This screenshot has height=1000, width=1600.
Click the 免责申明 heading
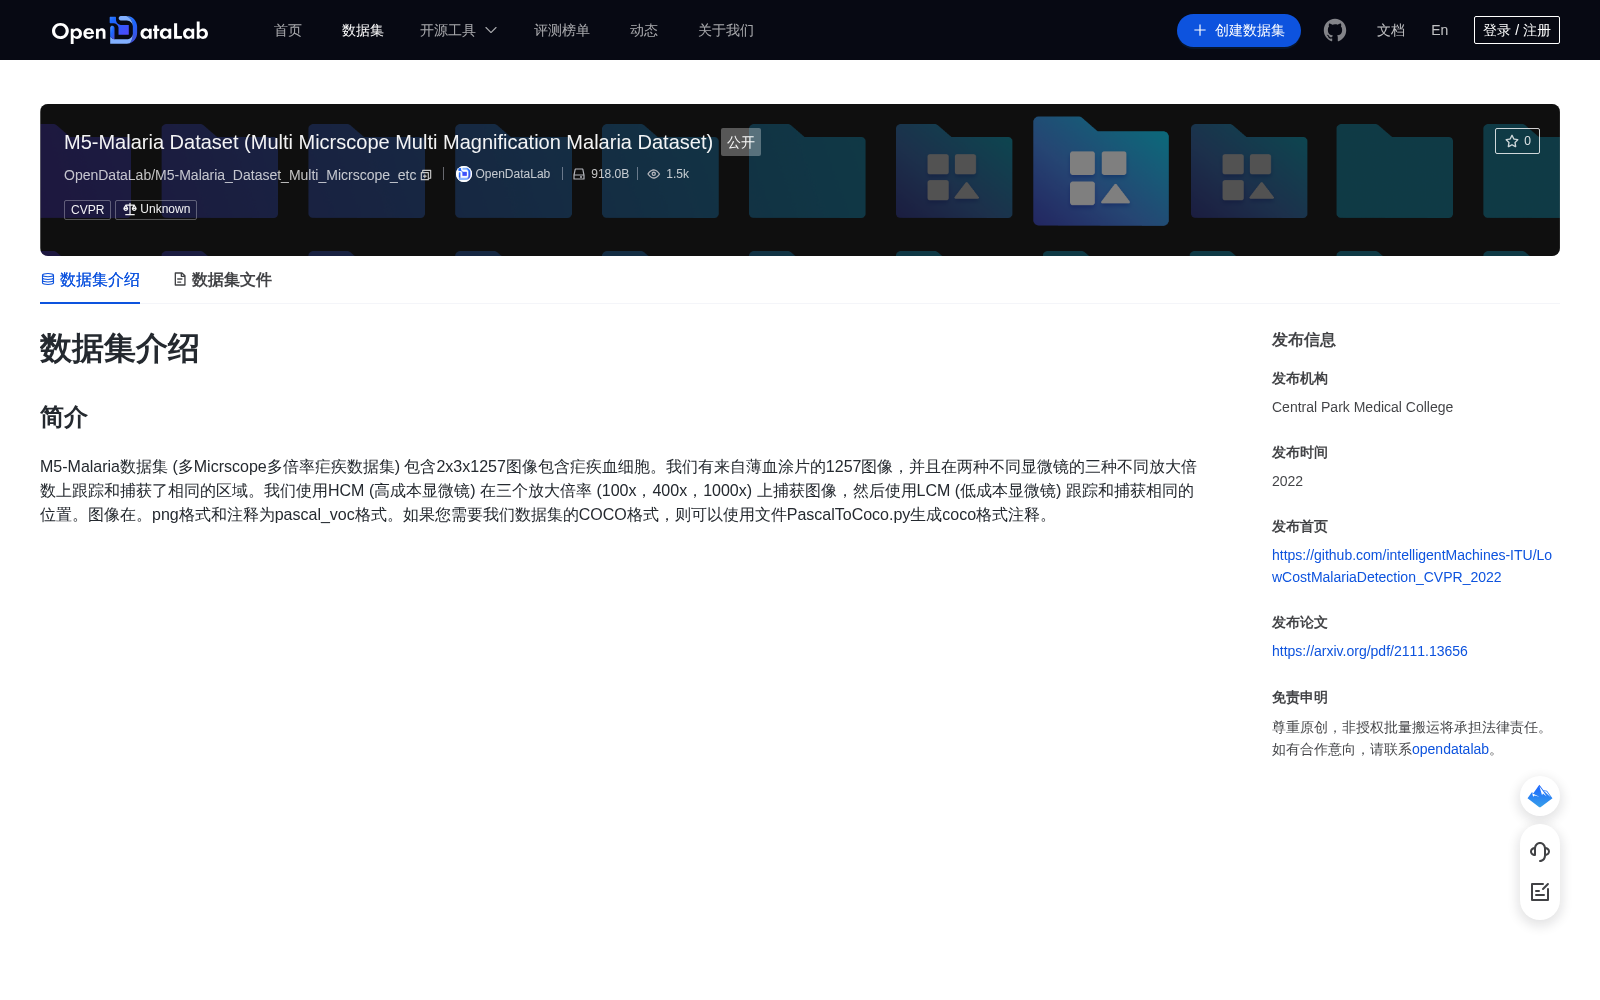(x=1300, y=697)
